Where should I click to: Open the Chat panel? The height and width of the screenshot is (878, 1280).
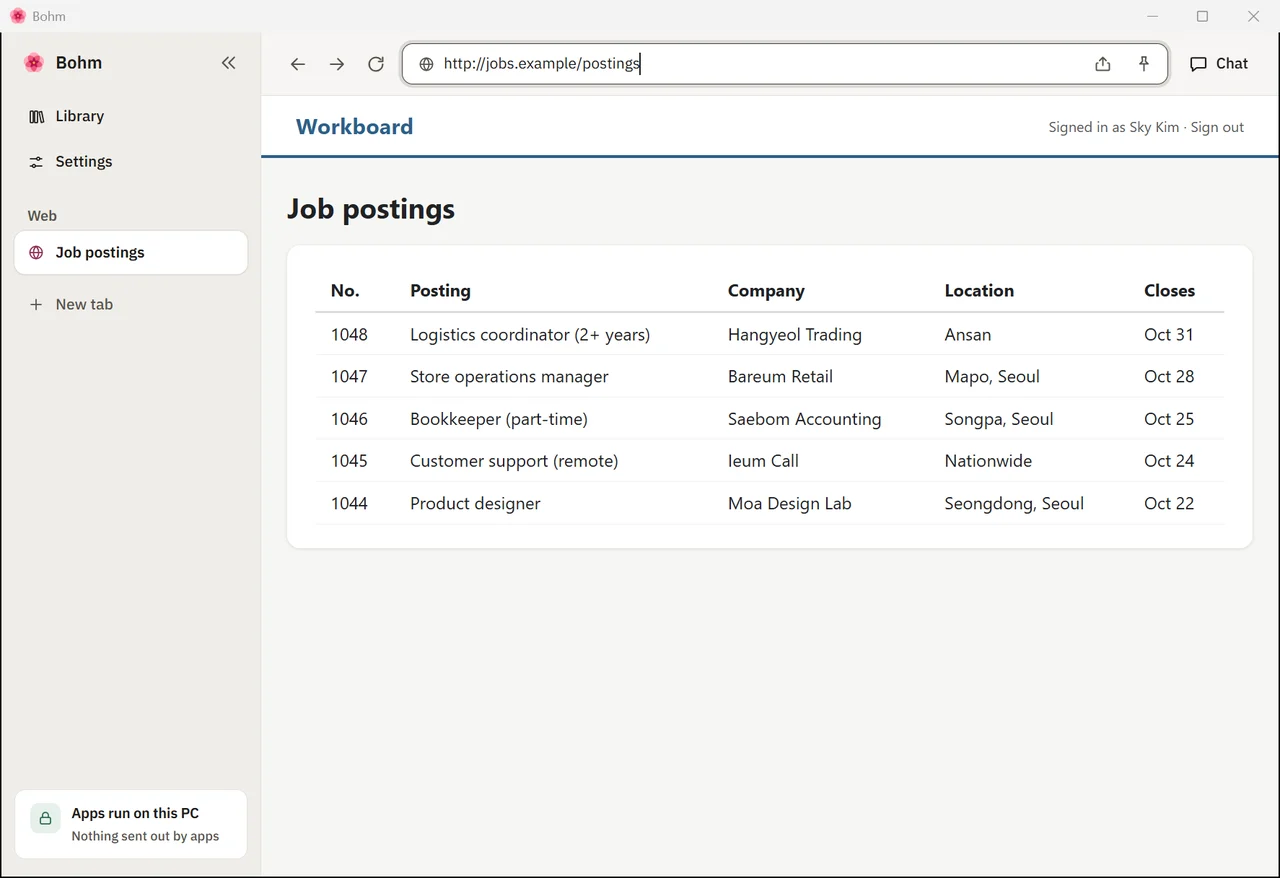click(x=1219, y=63)
